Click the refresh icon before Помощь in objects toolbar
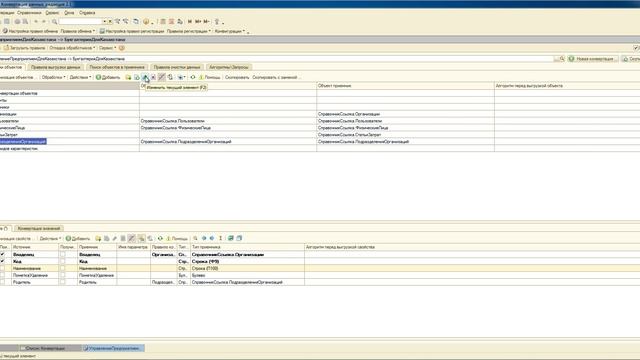Viewport: 640px width, 360px height. [193, 77]
